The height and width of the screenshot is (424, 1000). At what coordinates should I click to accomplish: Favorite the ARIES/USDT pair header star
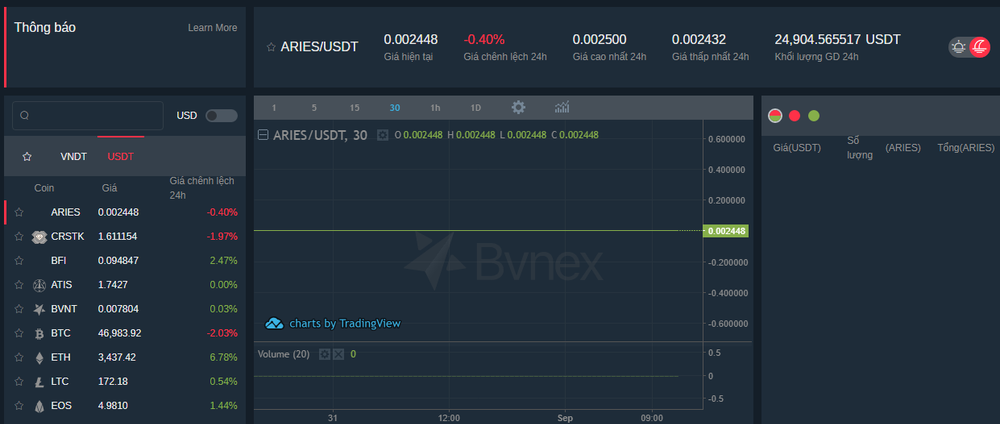271,47
